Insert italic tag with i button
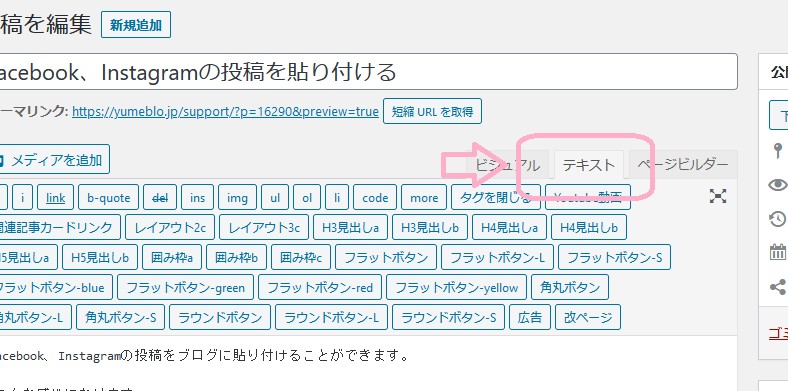This screenshot has width=788, height=391. point(23,198)
